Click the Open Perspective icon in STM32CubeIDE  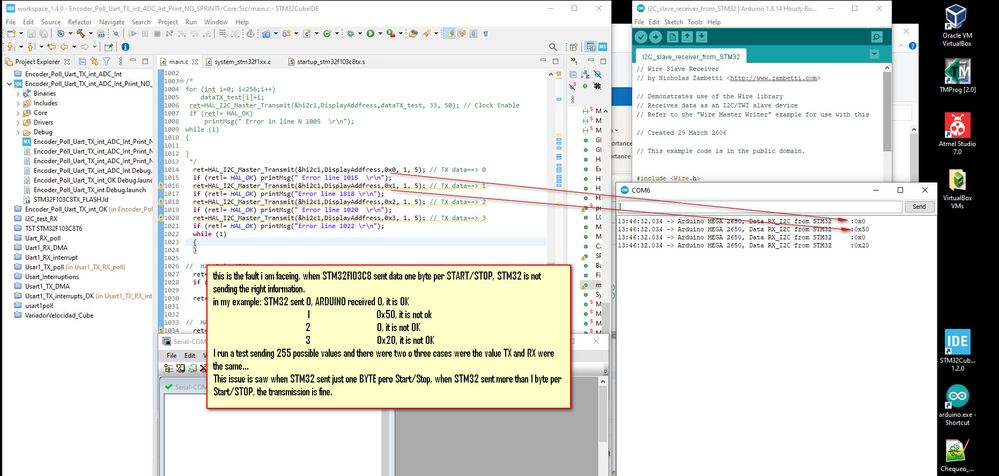(573, 47)
